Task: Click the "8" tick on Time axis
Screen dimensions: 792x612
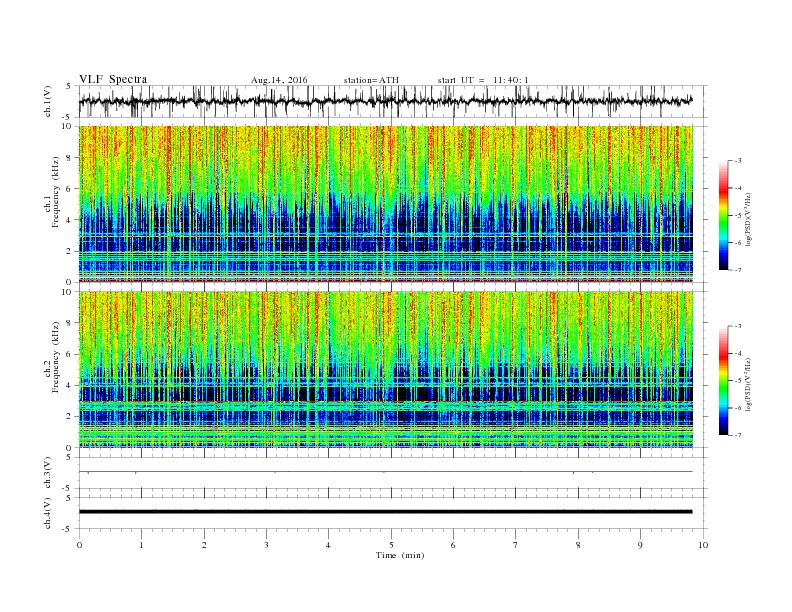Action: click(578, 545)
